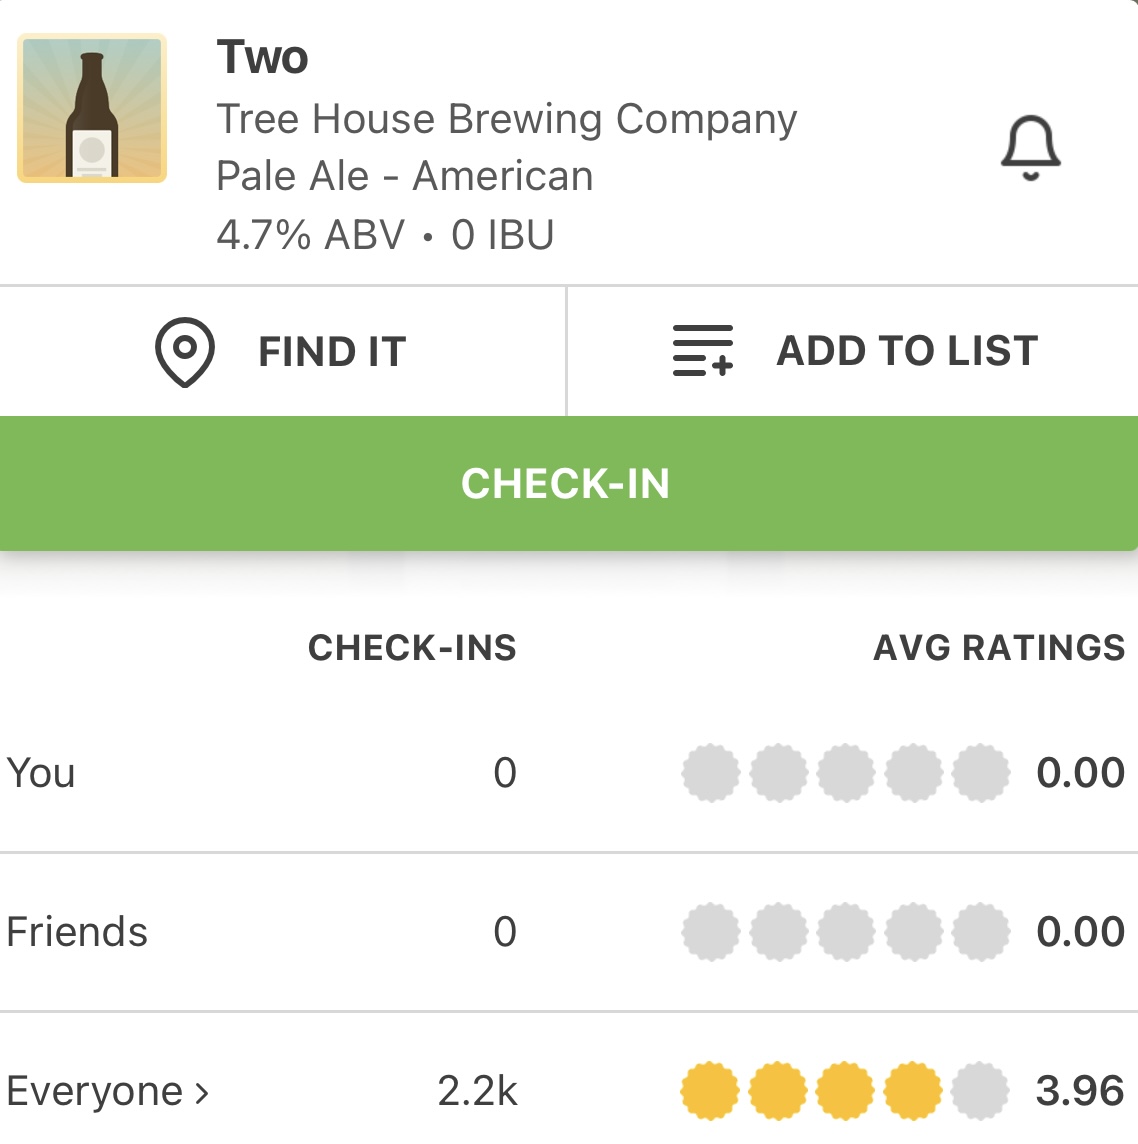Viewport: 1138px width, 1144px height.
Task: Open the beer bottle label thumbnail
Action: 92,108
